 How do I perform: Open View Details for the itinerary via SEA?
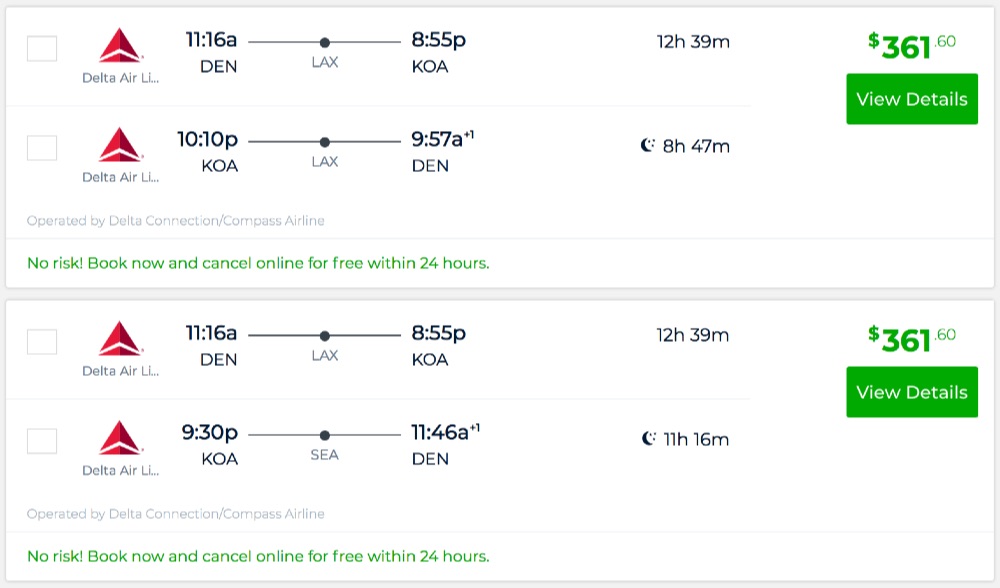tap(911, 392)
